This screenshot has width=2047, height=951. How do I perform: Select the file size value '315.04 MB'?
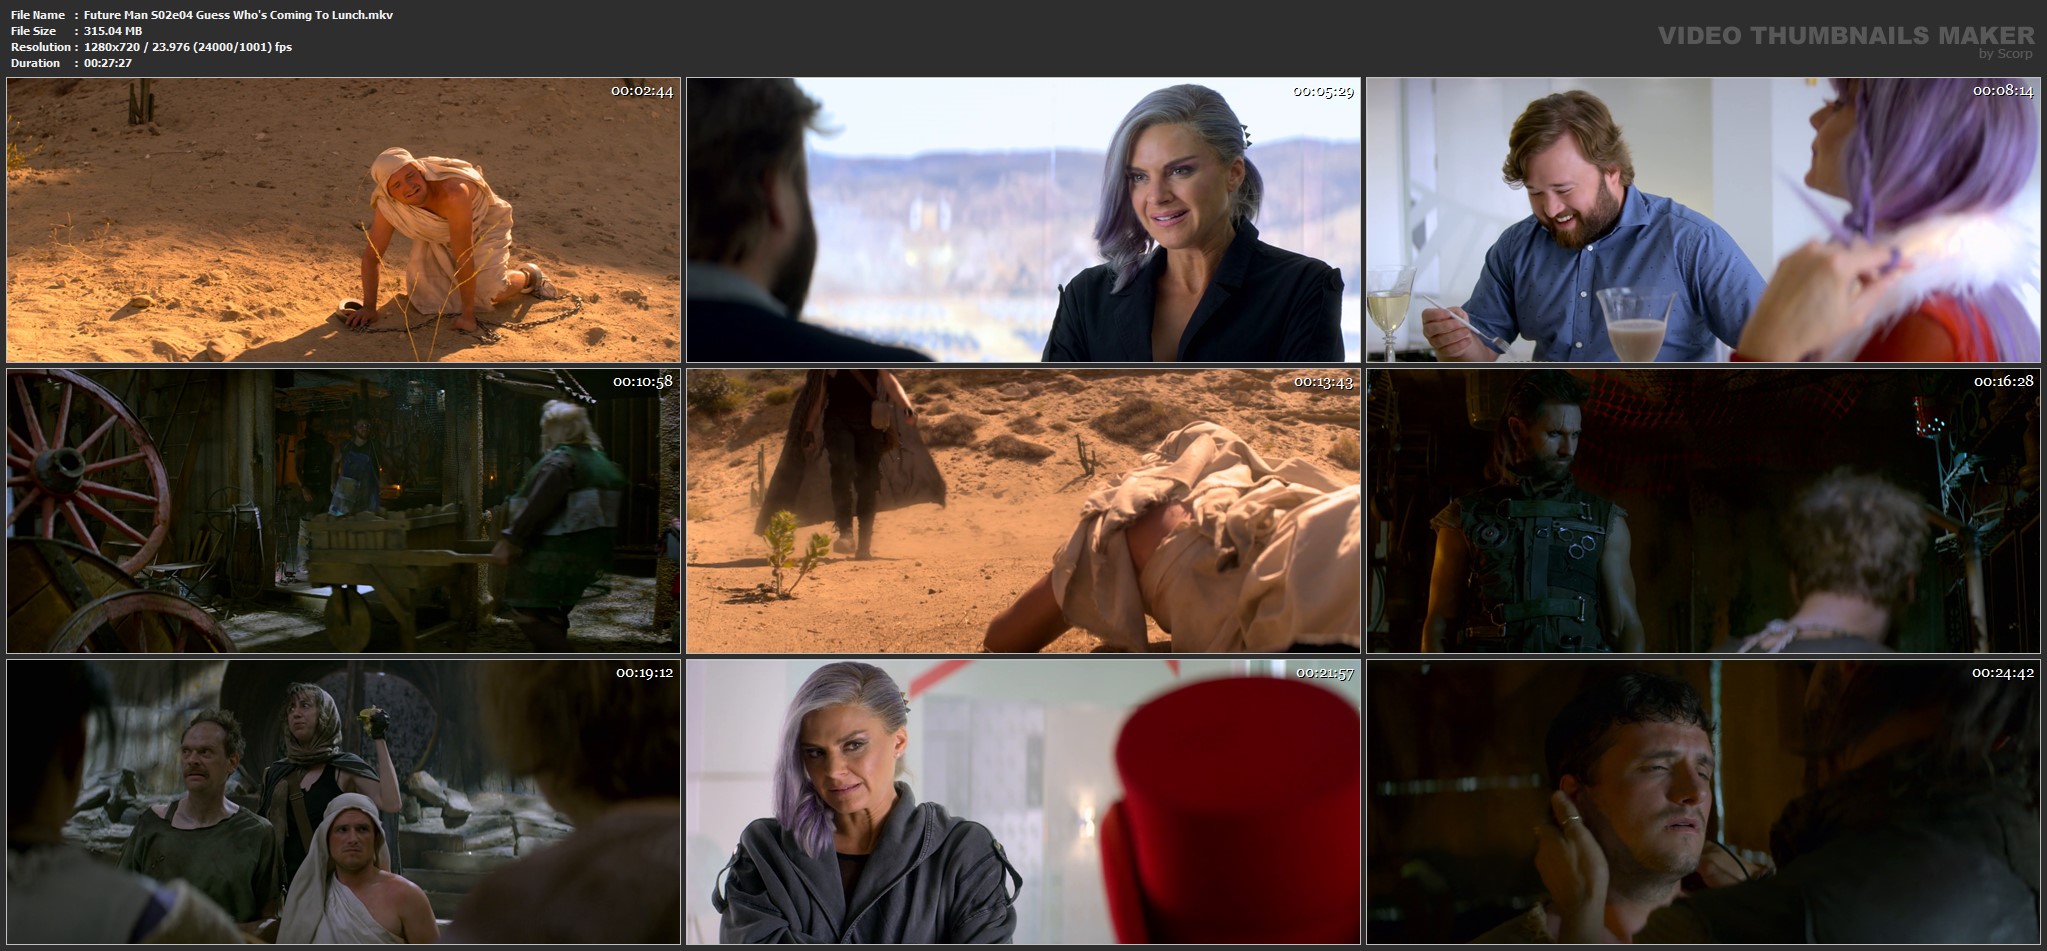pyautogui.click(x=113, y=31)
